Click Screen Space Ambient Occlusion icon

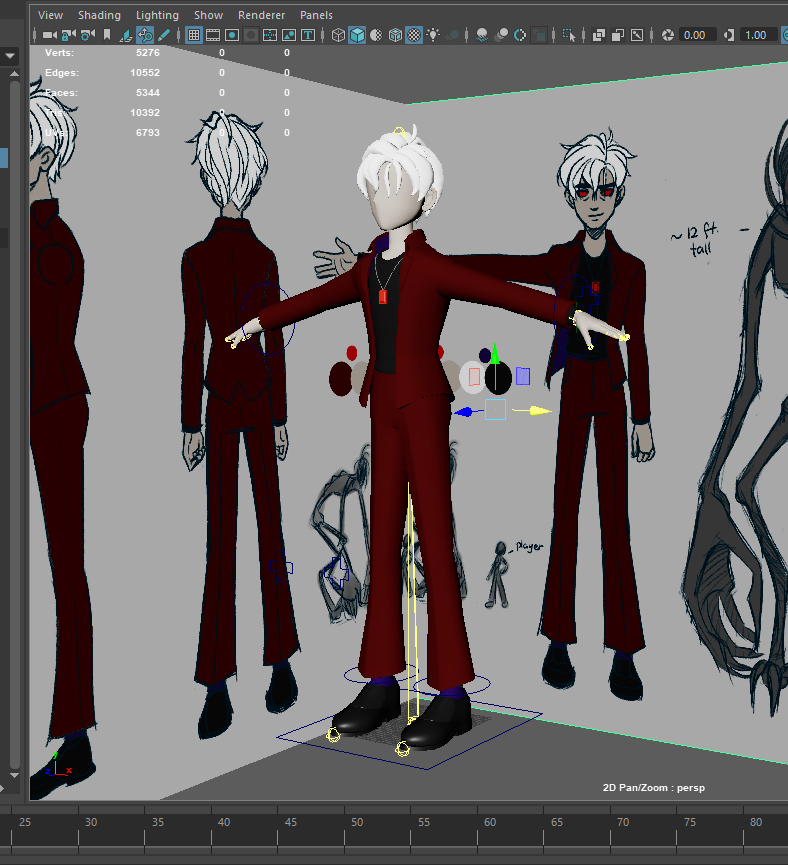pyautogui.click(x=482, y=35)
